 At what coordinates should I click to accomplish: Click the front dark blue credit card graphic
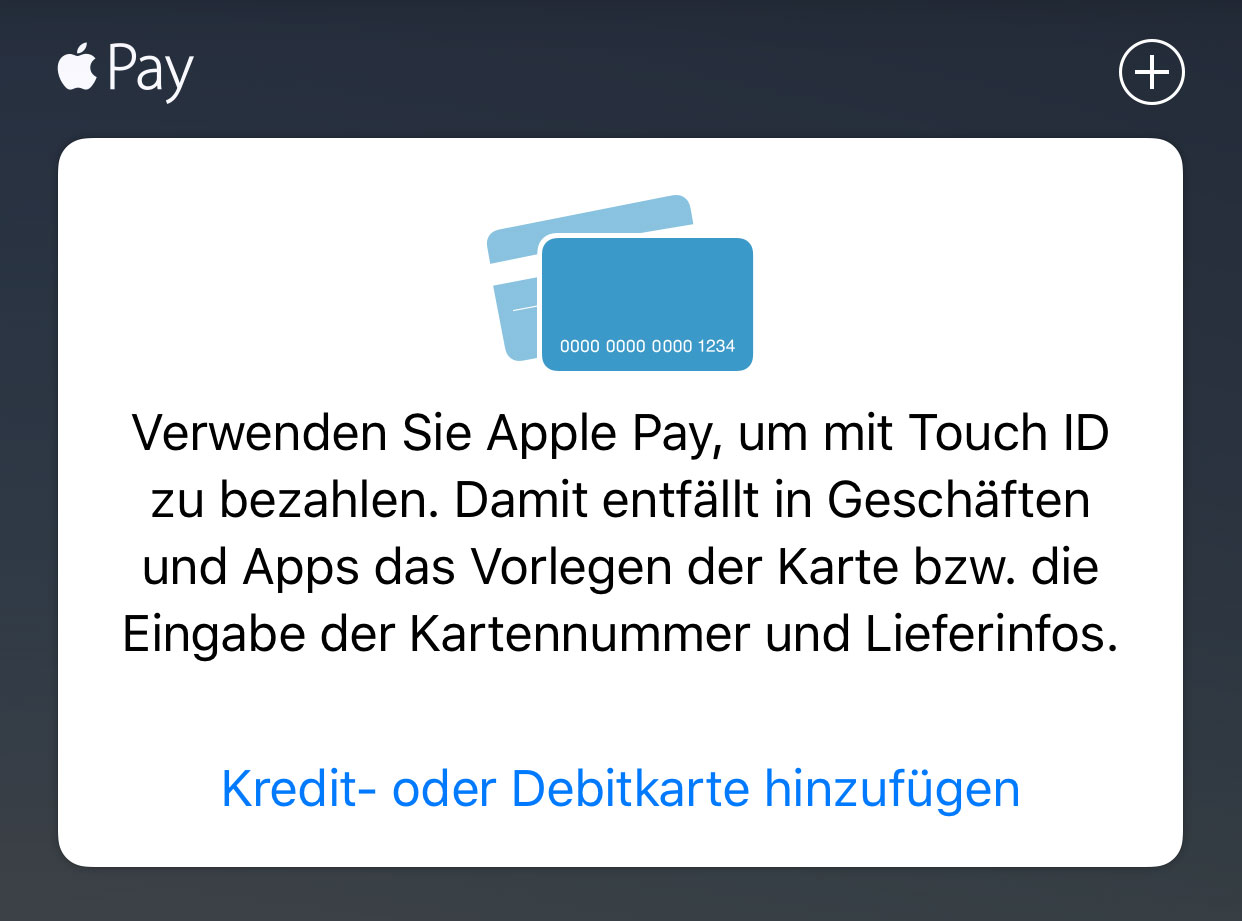pyautogui.click(x=647, y=304)
